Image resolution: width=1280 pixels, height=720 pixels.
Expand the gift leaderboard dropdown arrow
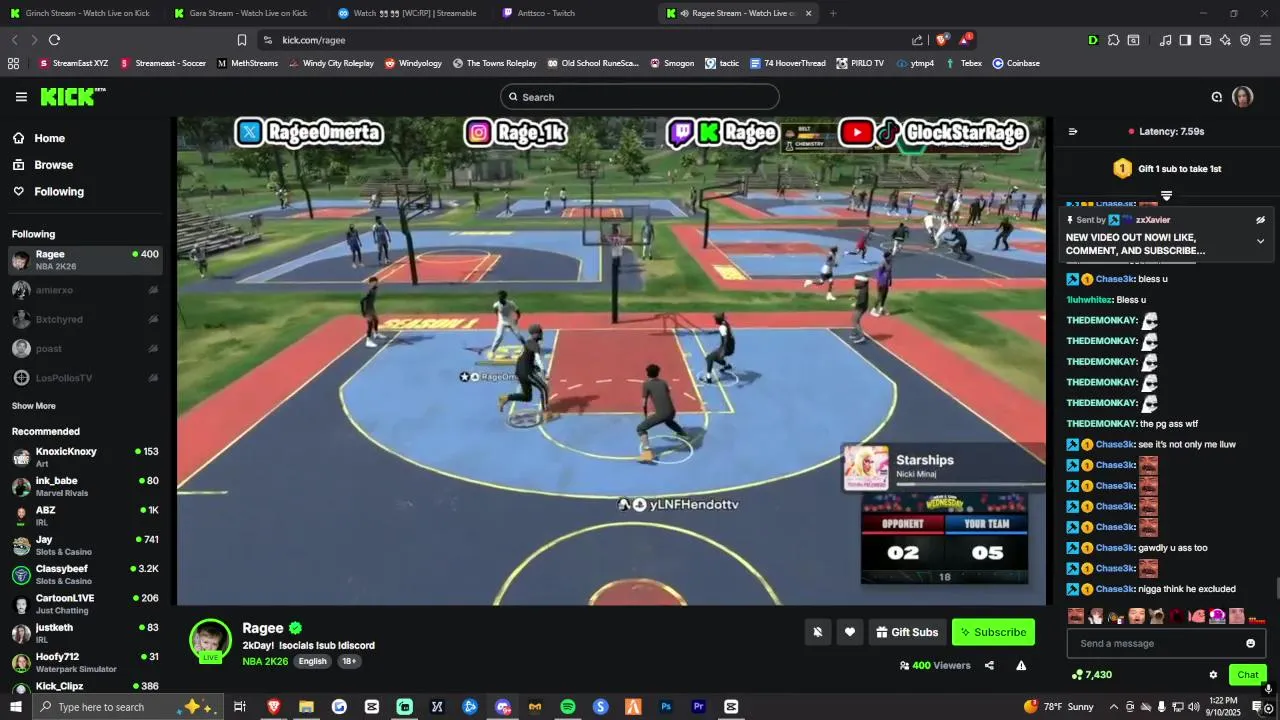click(x=1166, y=196)
